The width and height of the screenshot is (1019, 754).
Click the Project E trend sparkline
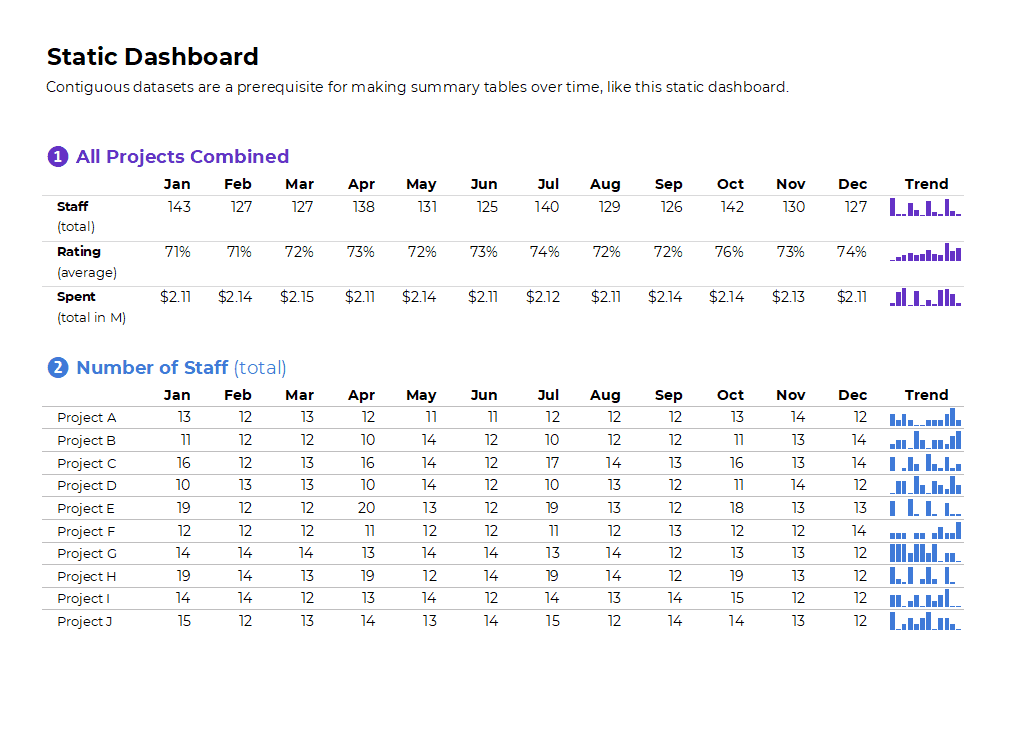pyautogui.click(x=925, y=508)
